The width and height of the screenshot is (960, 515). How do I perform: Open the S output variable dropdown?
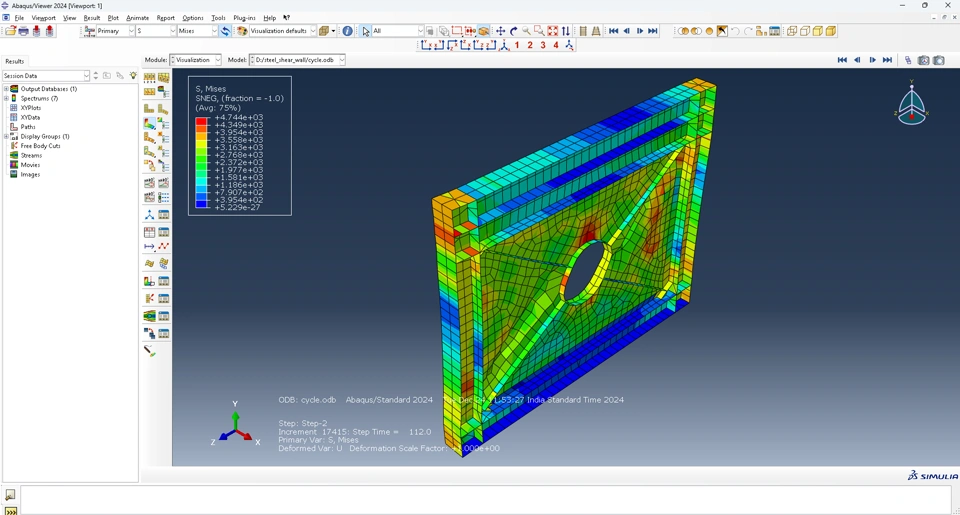(x=156, y=31)
